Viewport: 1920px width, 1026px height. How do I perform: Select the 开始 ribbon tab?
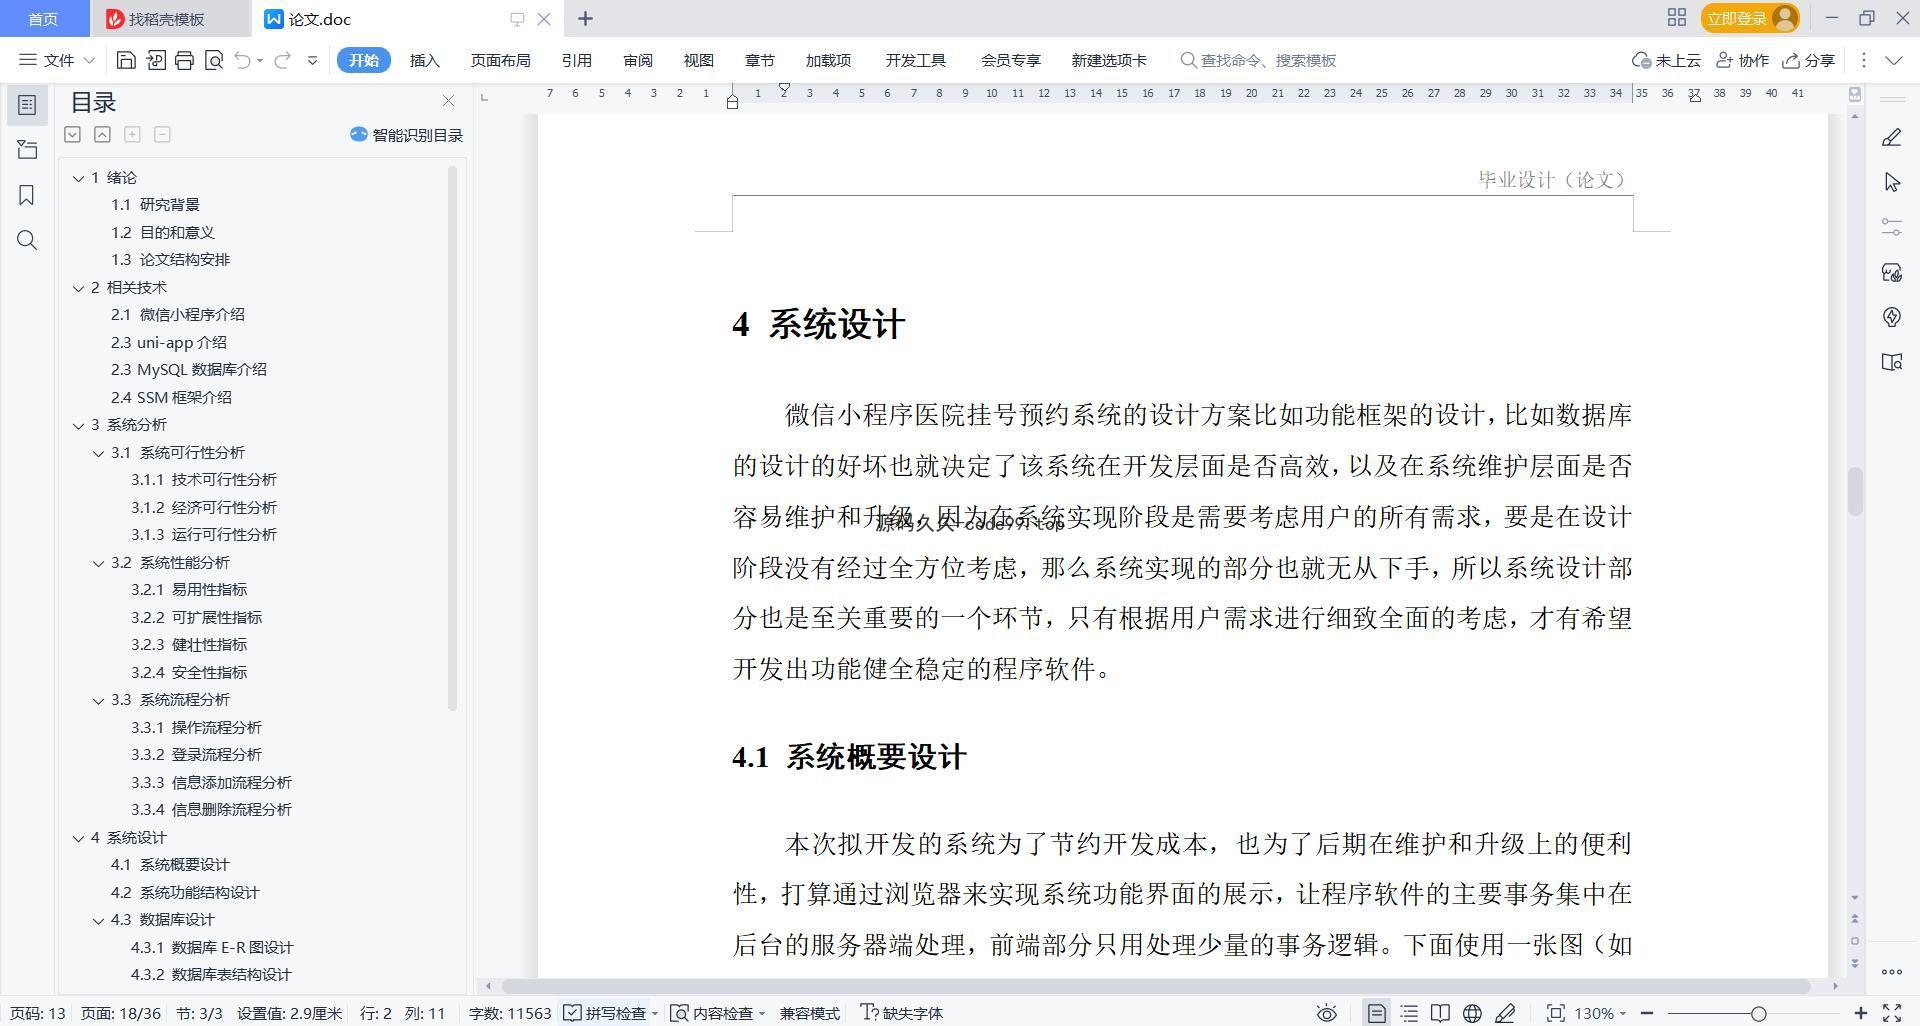coord(363,60)
